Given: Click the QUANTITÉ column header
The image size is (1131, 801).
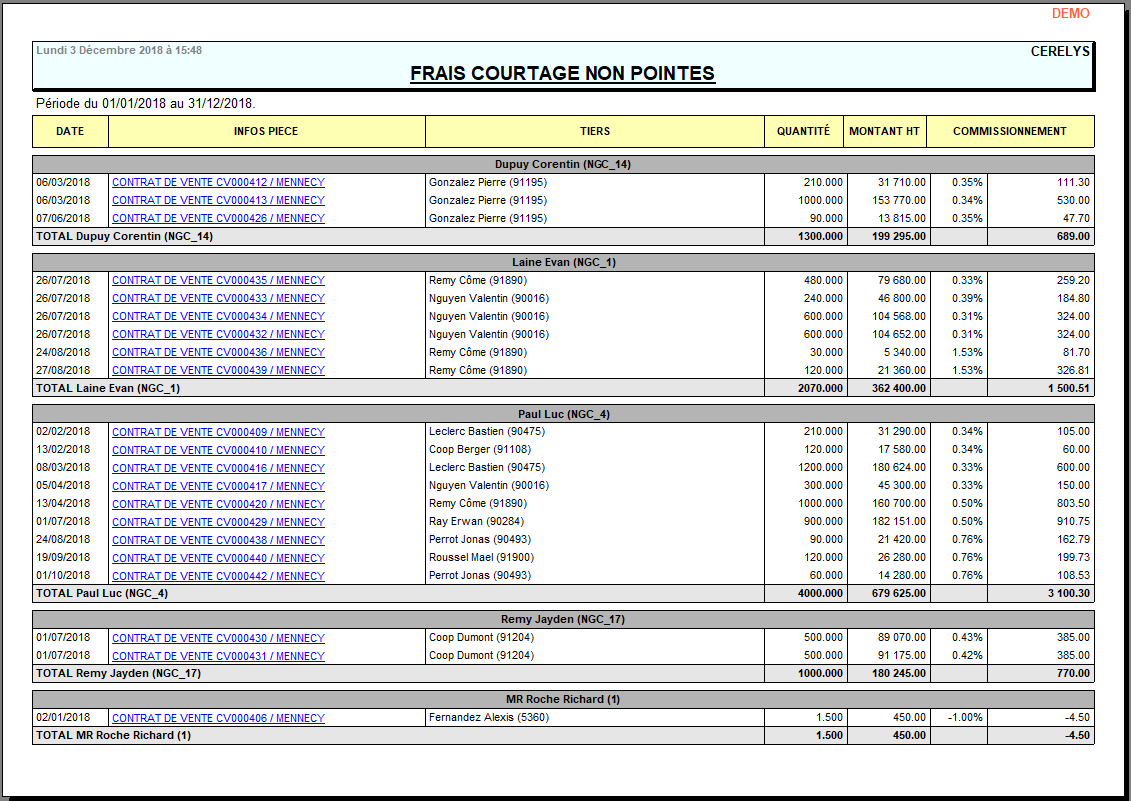Looking at the screenshot, I should point(803,131).
